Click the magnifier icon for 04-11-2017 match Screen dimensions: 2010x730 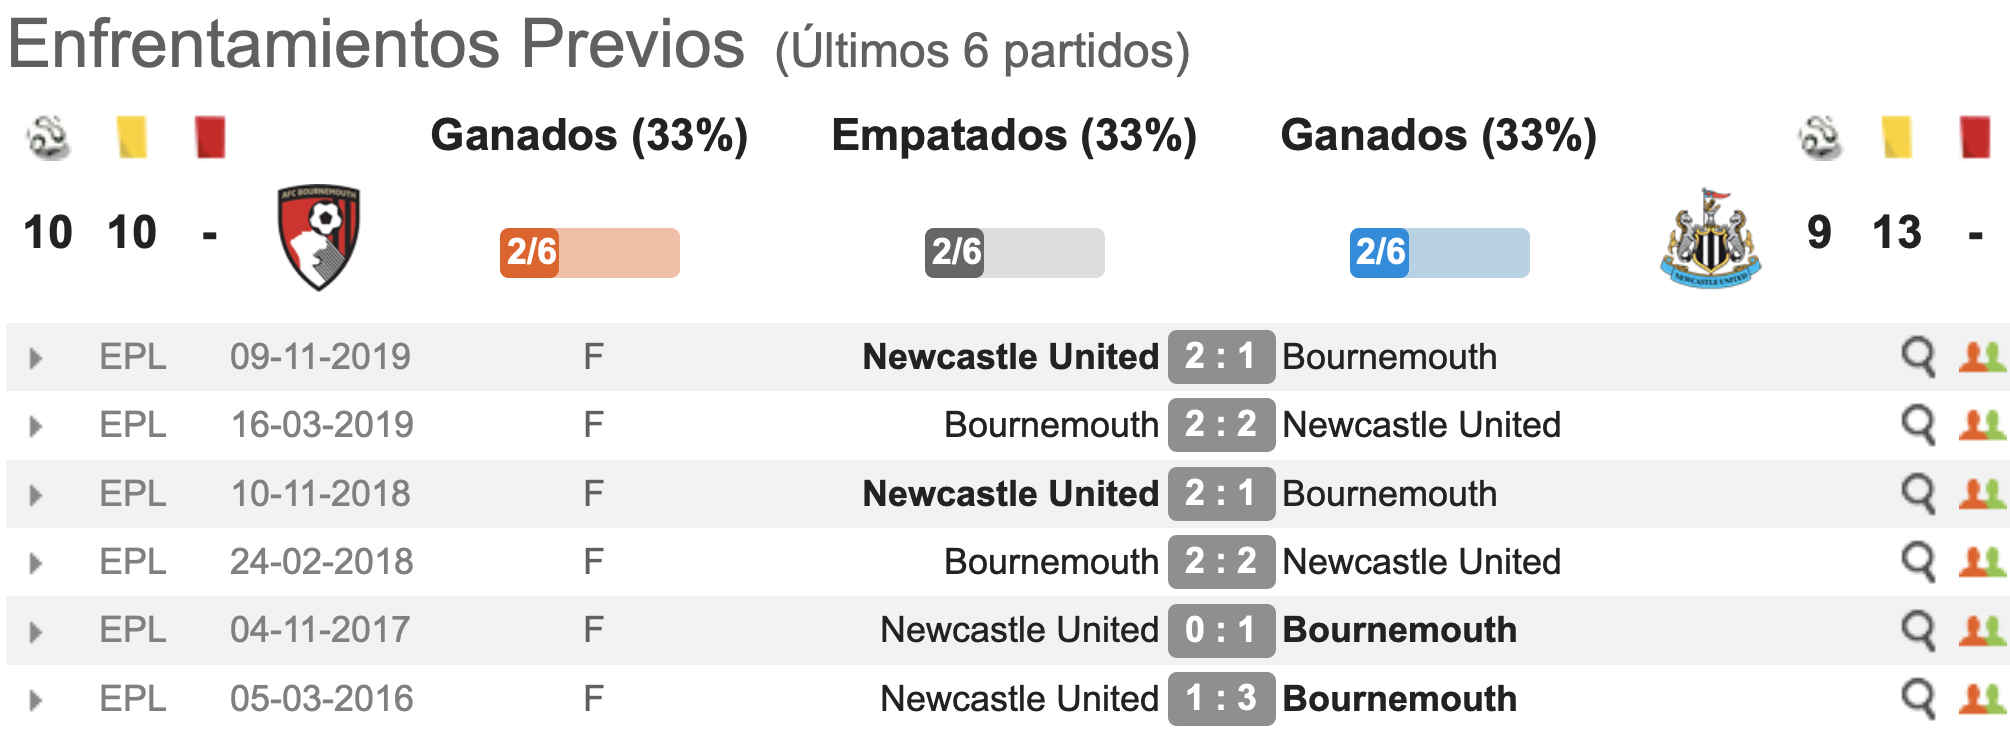[x=1918, y=631]
